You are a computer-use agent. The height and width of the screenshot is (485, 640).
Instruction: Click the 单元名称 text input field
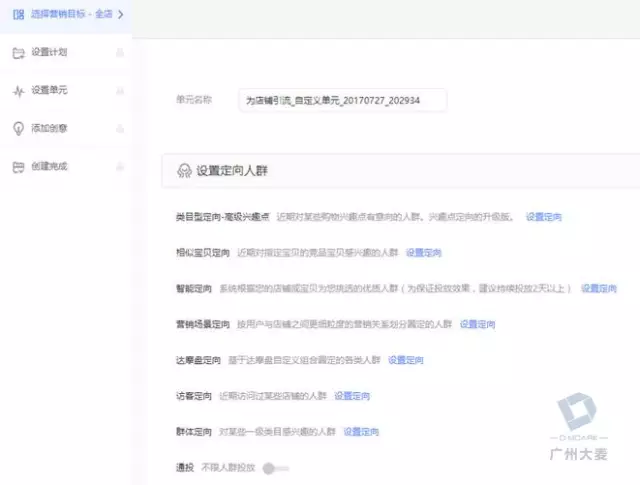[x=343, y=100]
